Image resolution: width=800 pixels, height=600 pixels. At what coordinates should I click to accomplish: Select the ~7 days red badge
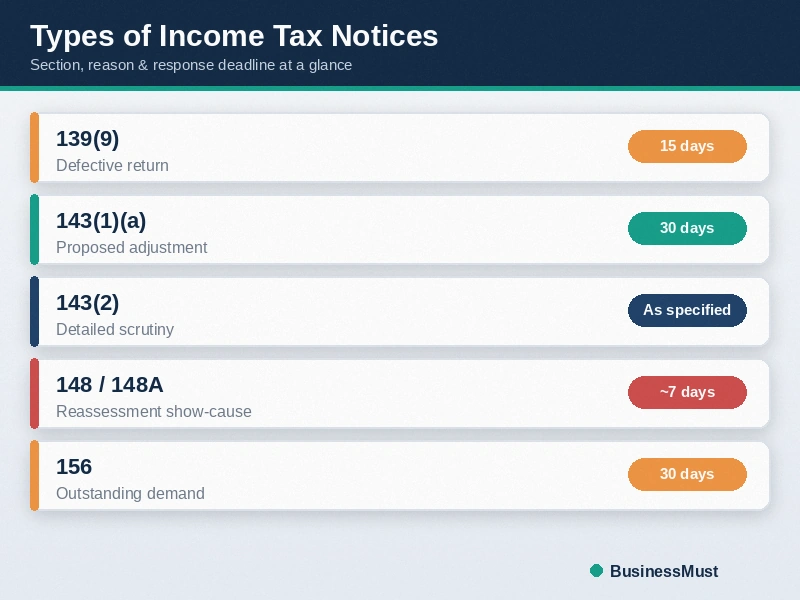pyautogui.click(x=687, y=392)
